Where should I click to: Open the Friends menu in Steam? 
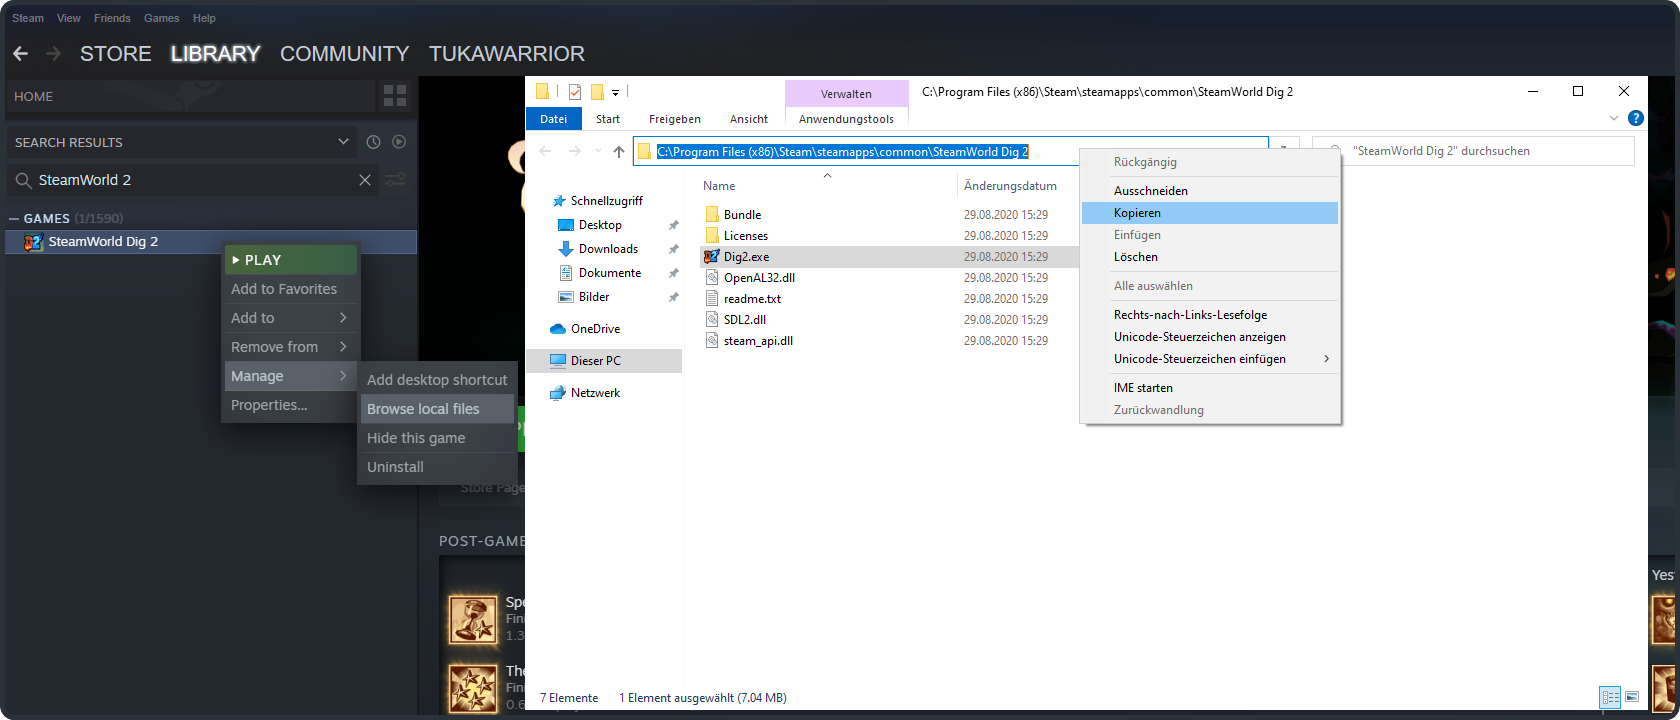[x=112, y=18]
